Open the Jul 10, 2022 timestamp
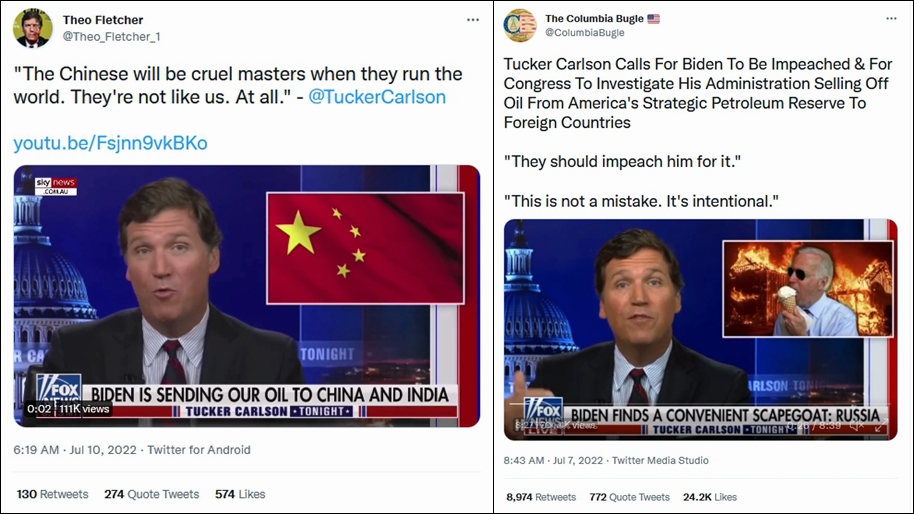Viewport: 914px width, 514px height. click(103, 450)
